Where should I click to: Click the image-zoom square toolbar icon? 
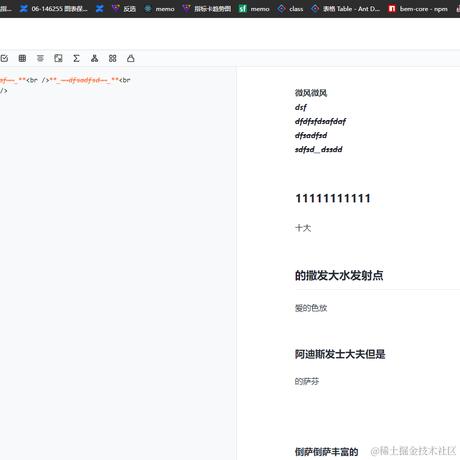point(58,59)
